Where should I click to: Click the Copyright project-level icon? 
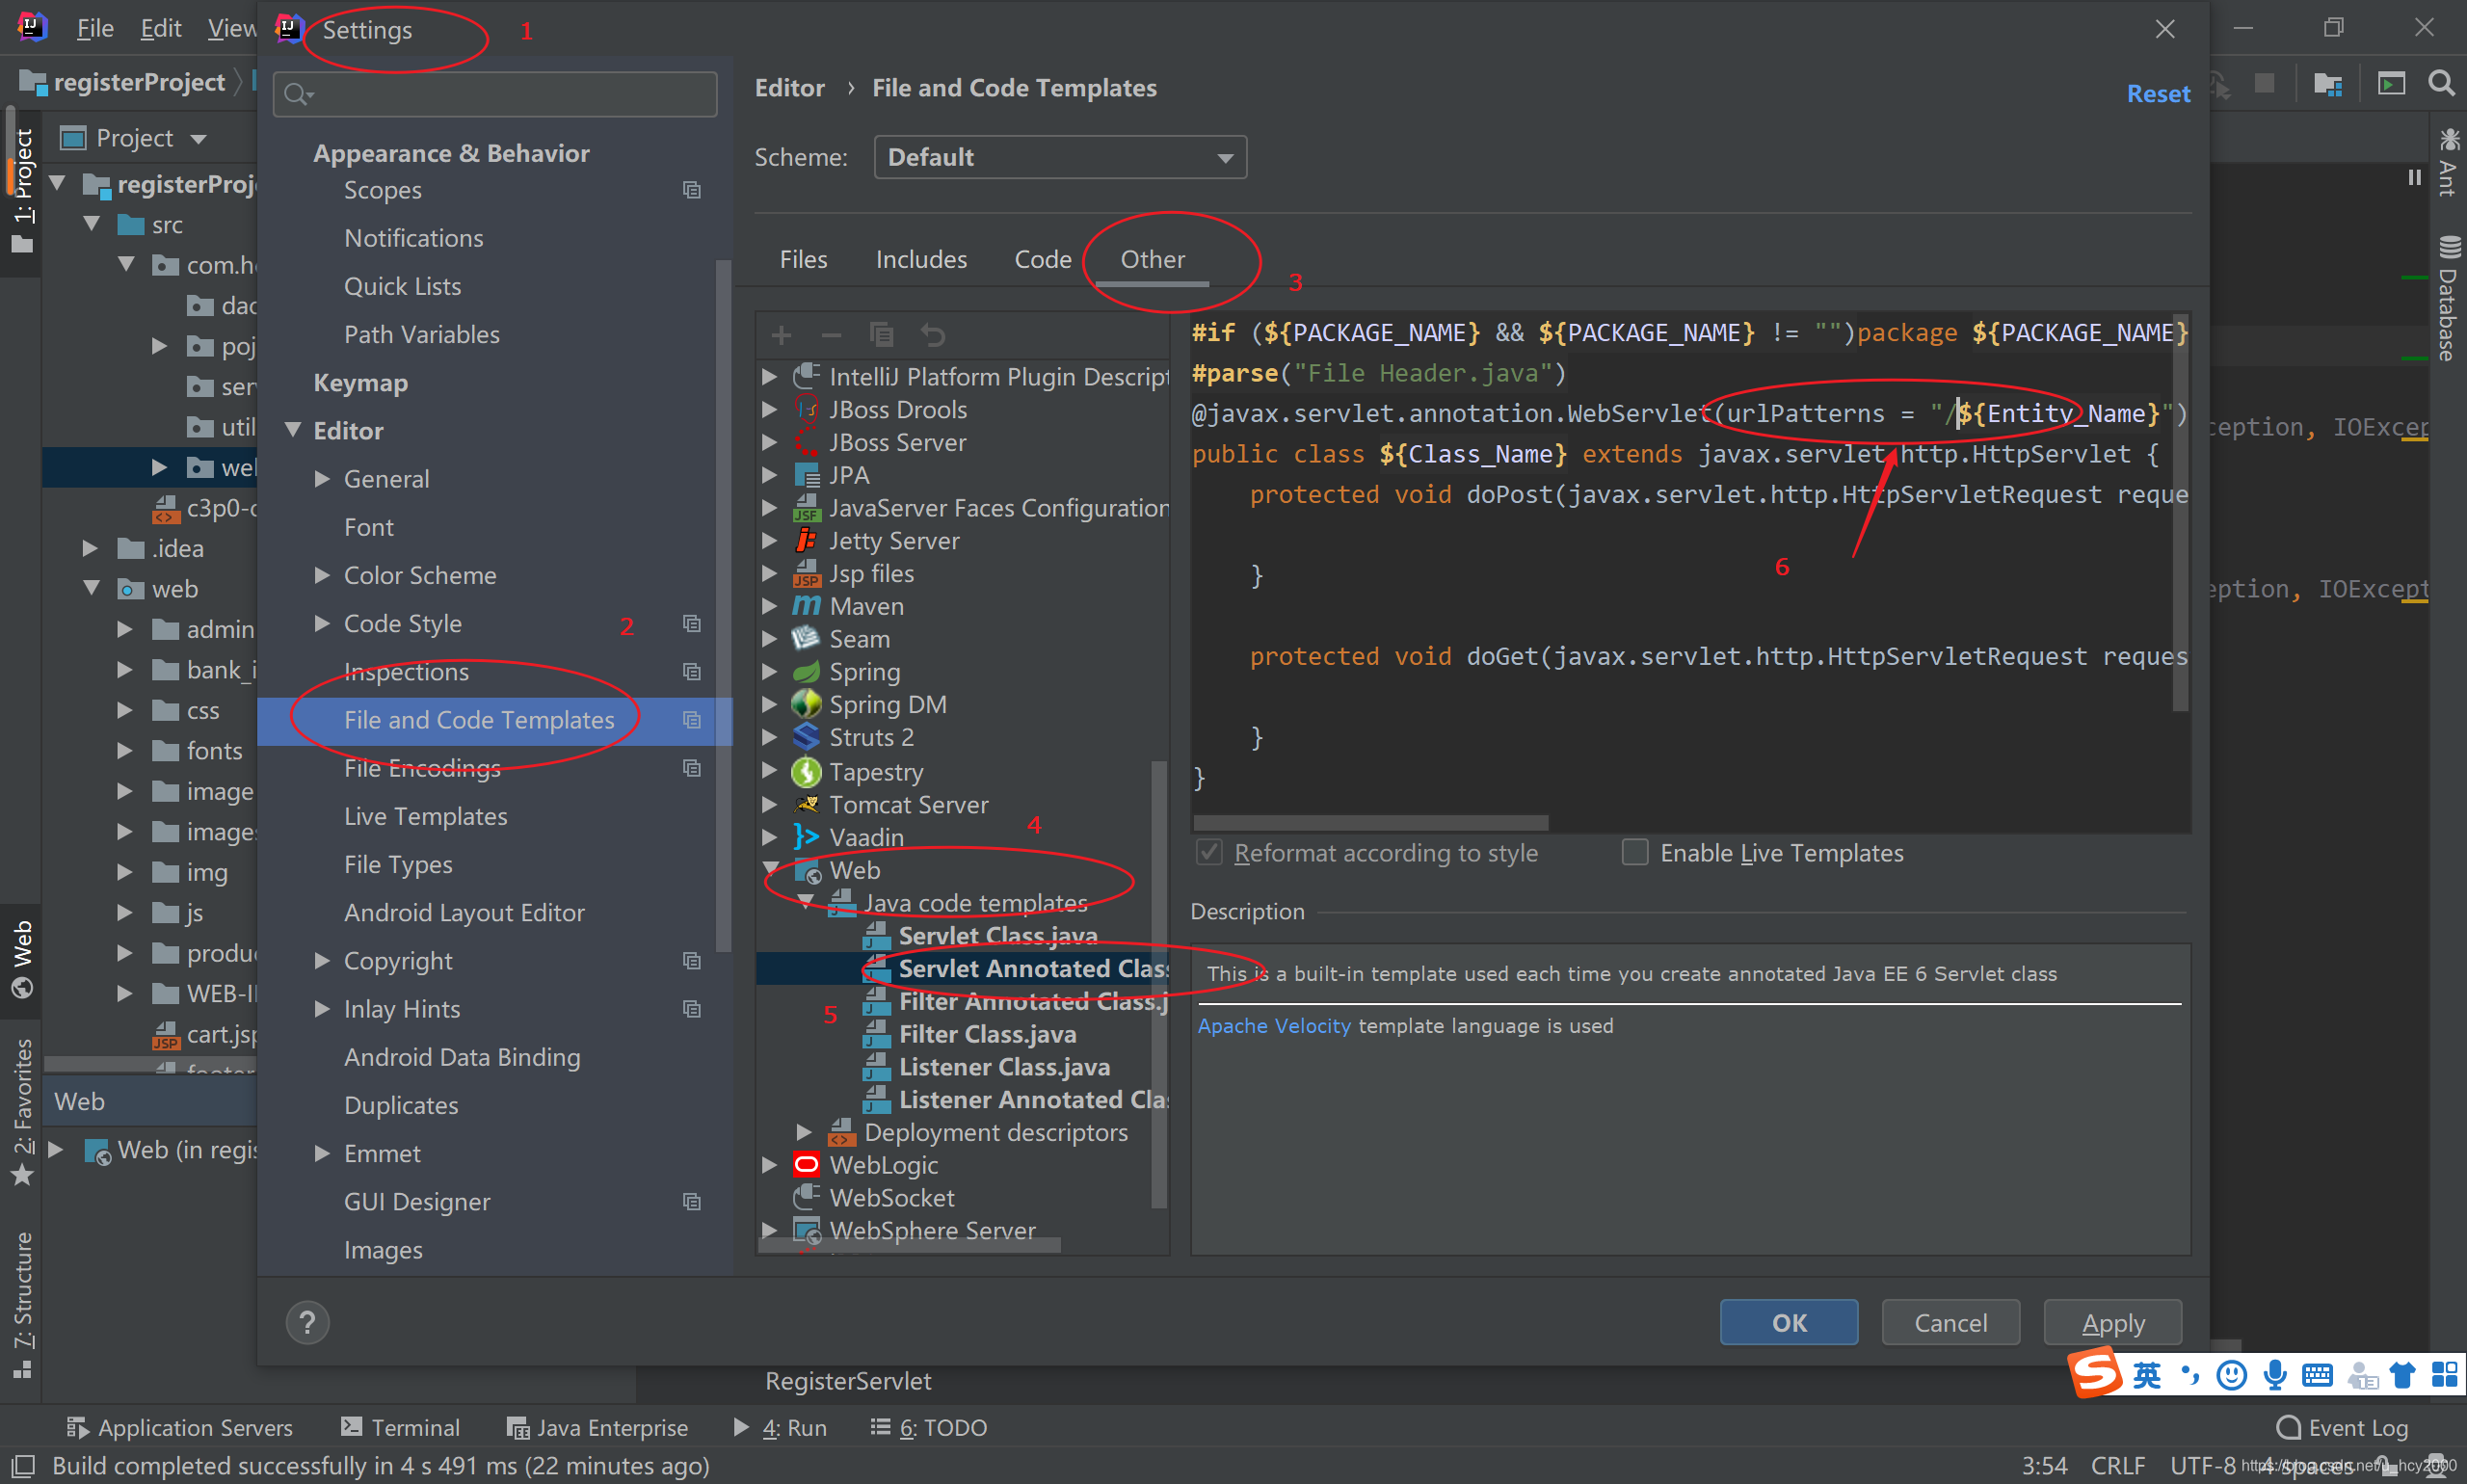691,961
